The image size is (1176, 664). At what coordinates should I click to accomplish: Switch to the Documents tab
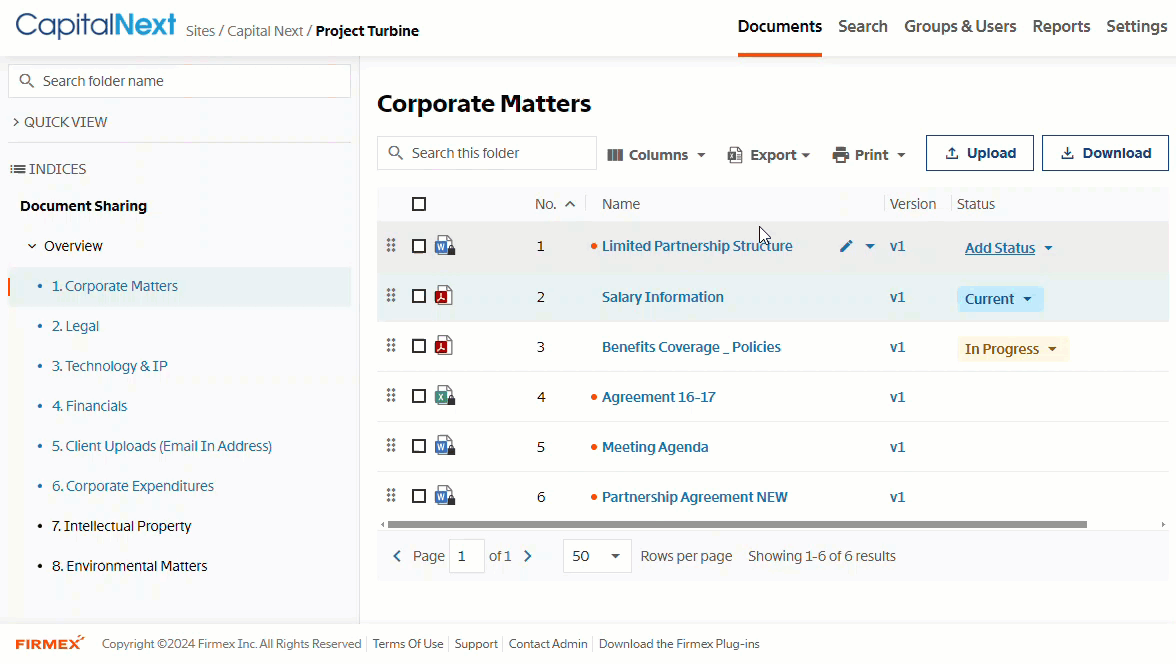(780, 26)
